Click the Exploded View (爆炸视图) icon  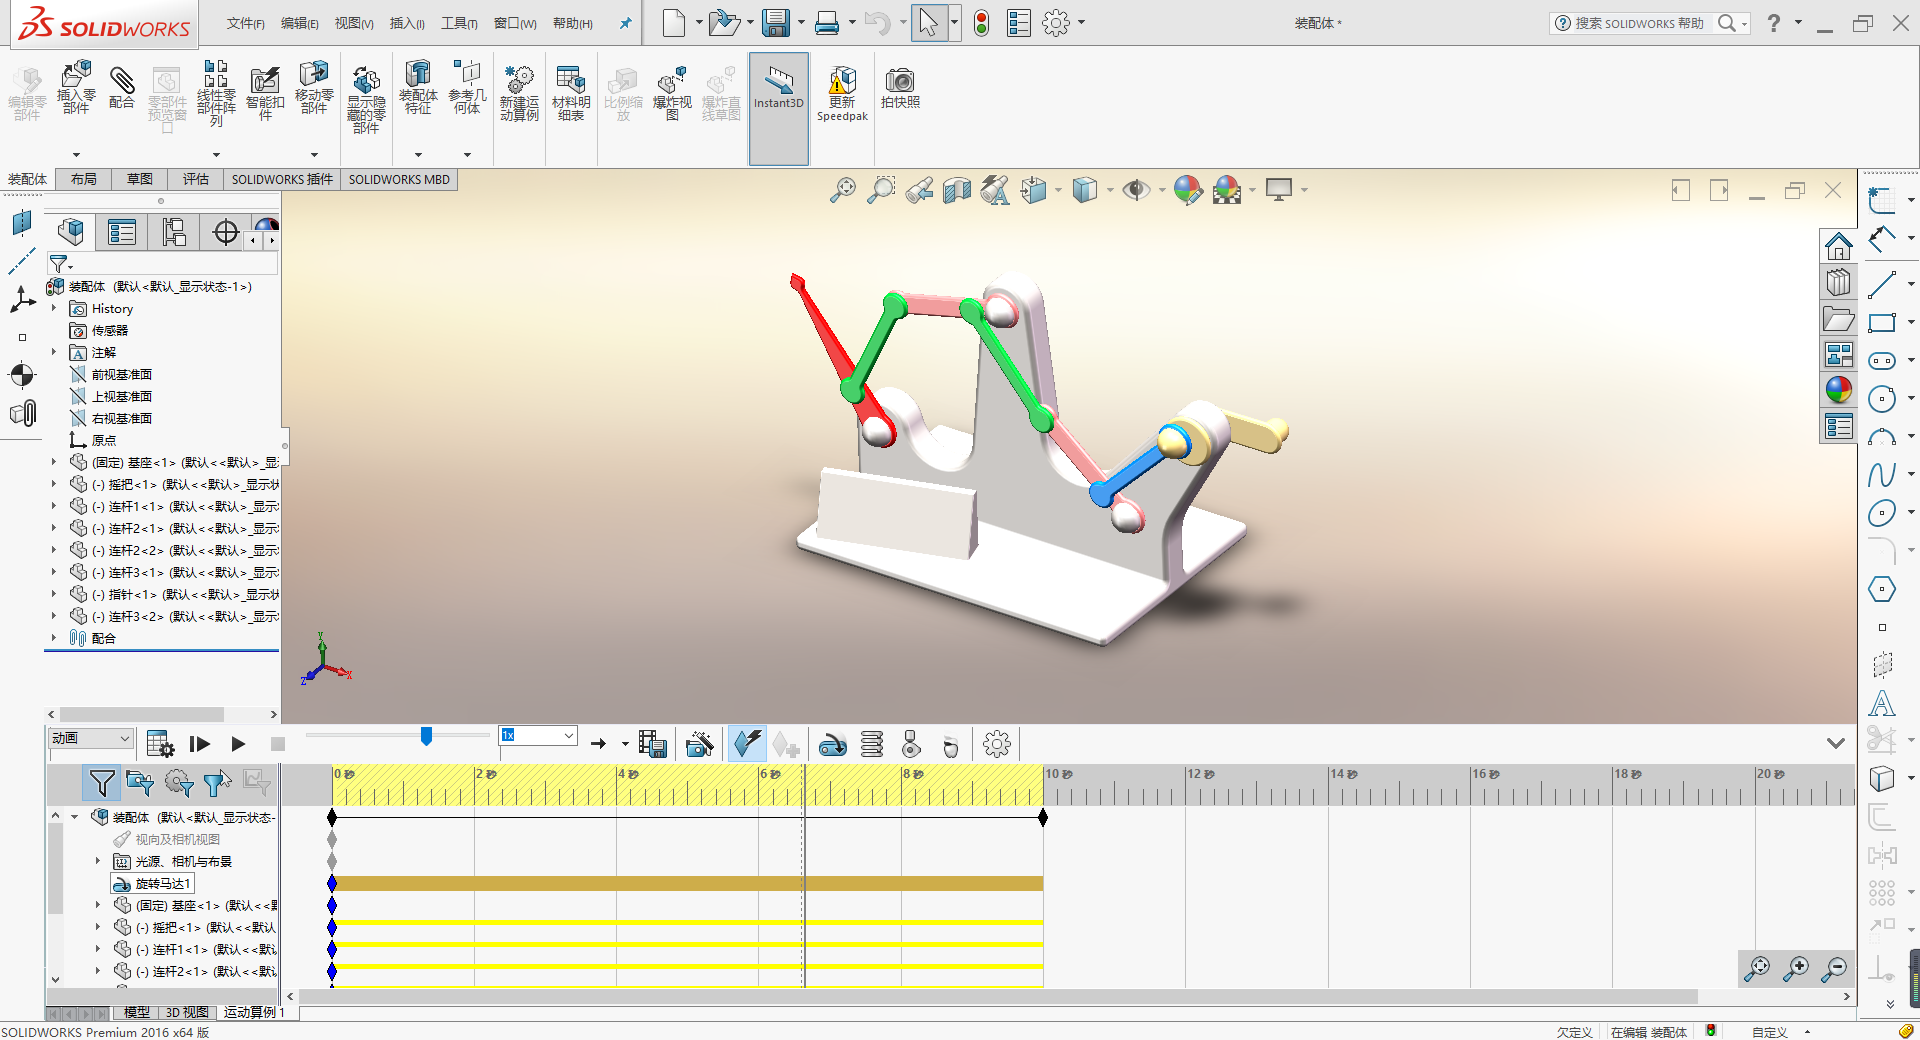click(x=672, y=94)
